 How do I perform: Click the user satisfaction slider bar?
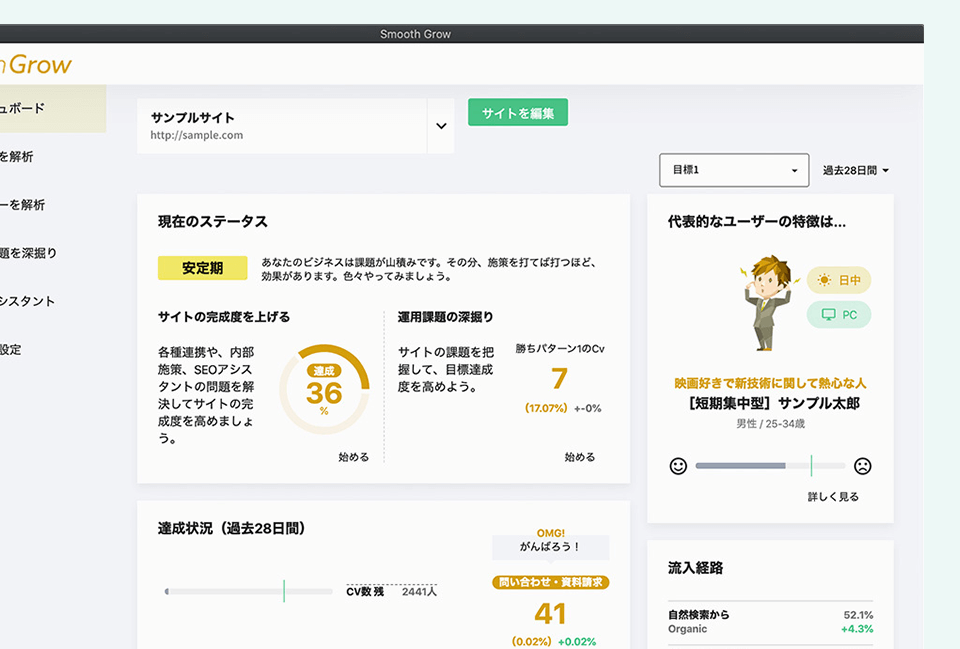coord(770,466)
